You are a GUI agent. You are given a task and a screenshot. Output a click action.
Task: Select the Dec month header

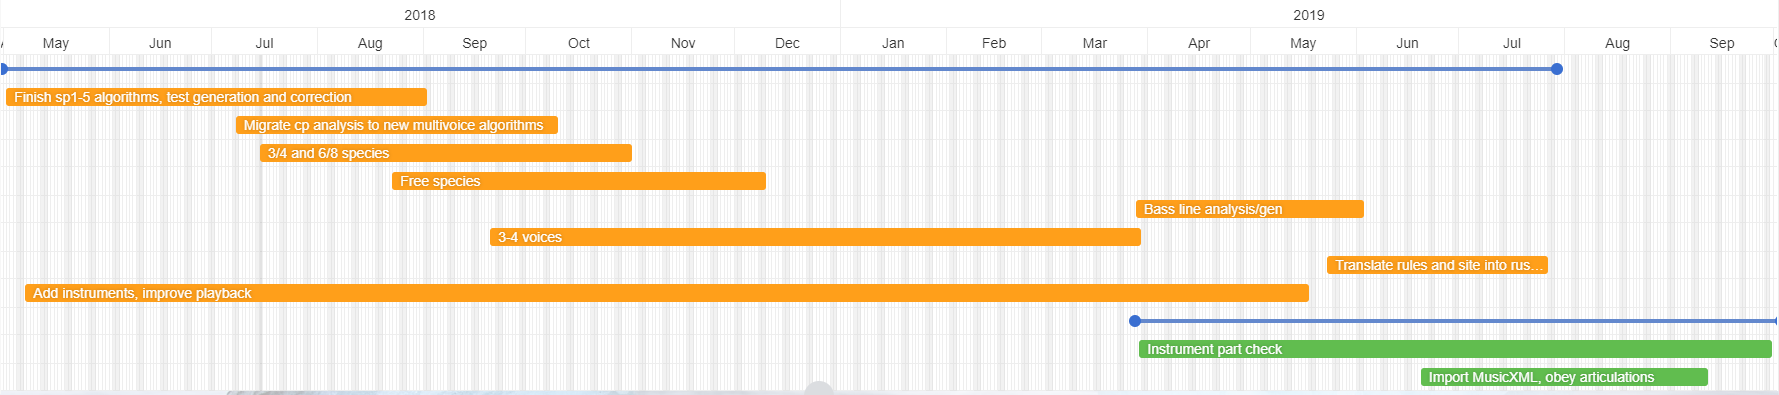[x=788, y=43]
